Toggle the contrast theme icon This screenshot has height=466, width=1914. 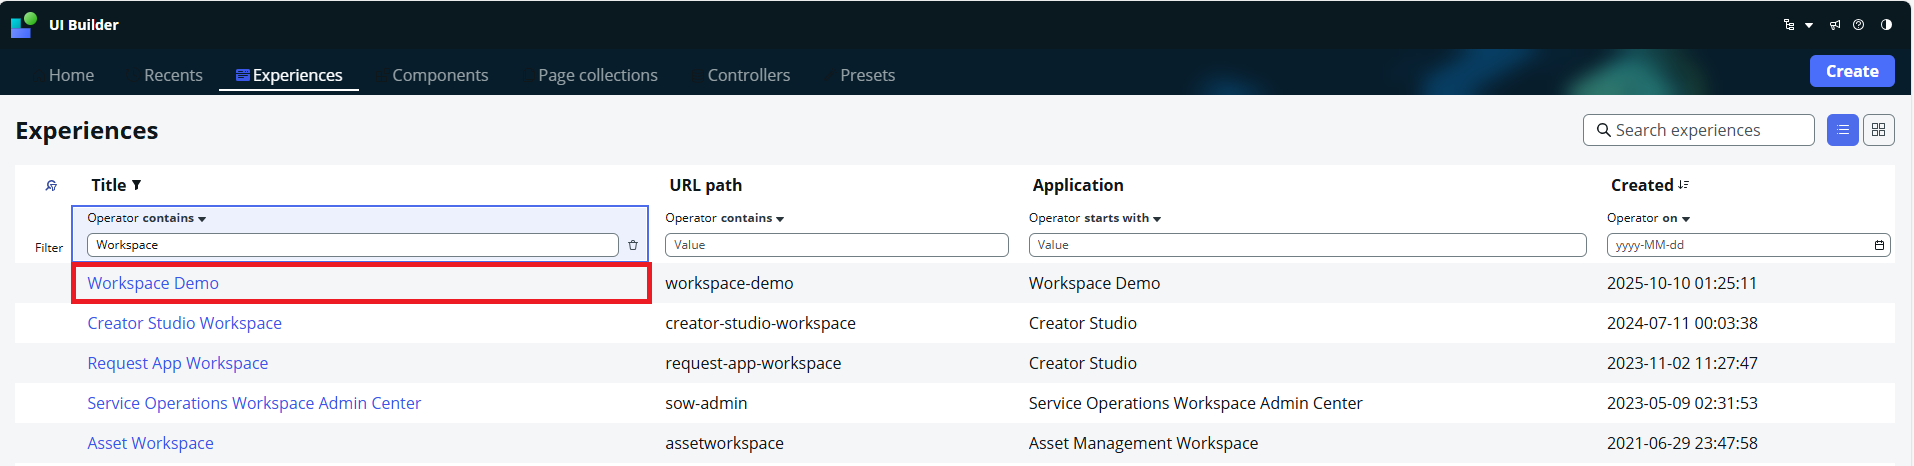point(1886,25)
